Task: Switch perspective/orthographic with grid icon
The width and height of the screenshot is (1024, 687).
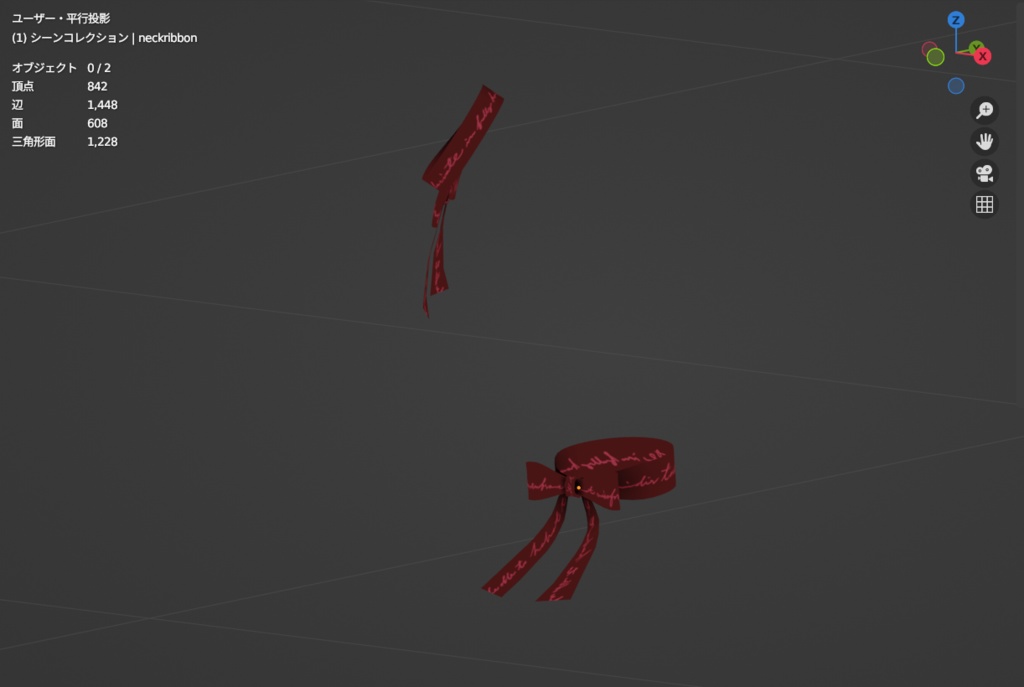Action: [x=984, y=204]
